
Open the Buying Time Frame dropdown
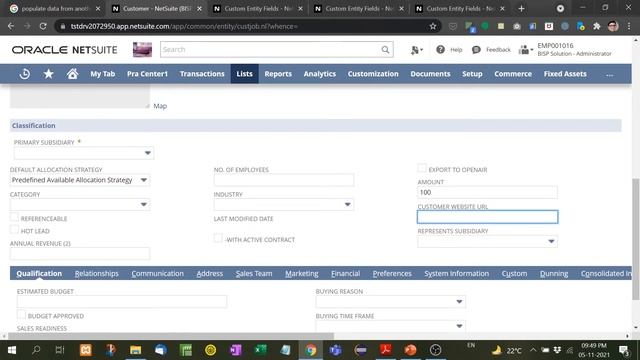point(459,326)
